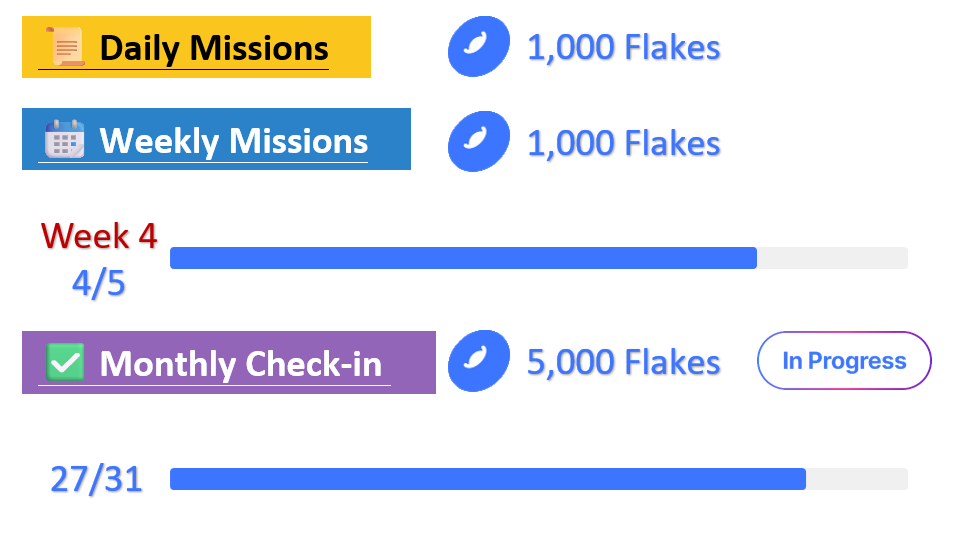Click the green checkmark icon on Monthly Check-in
Viewport: 962px width, 534px height.
click(66, 362)
